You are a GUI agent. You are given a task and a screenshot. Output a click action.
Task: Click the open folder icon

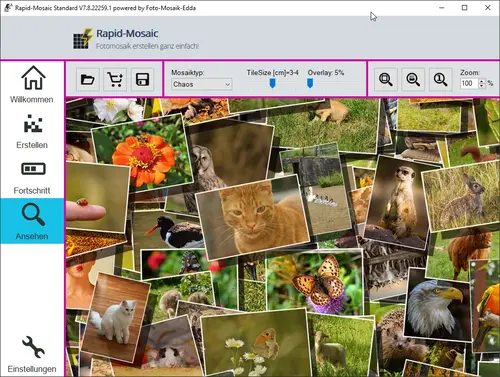tap(88, 80)
